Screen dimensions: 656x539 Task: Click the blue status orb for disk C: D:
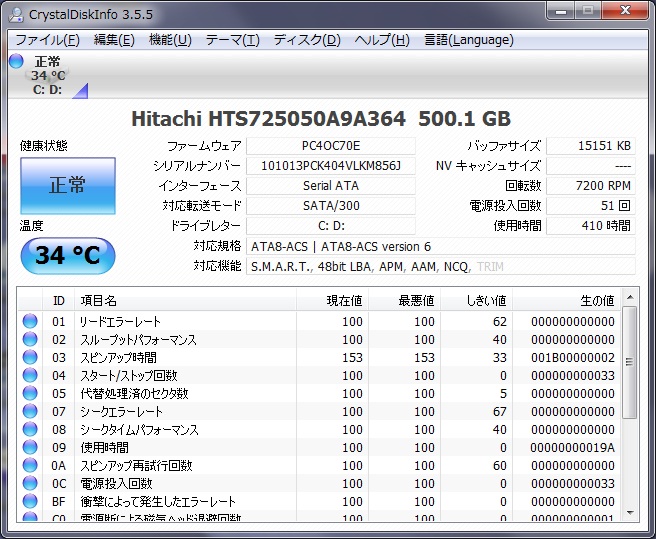click(x=15, y=62)
